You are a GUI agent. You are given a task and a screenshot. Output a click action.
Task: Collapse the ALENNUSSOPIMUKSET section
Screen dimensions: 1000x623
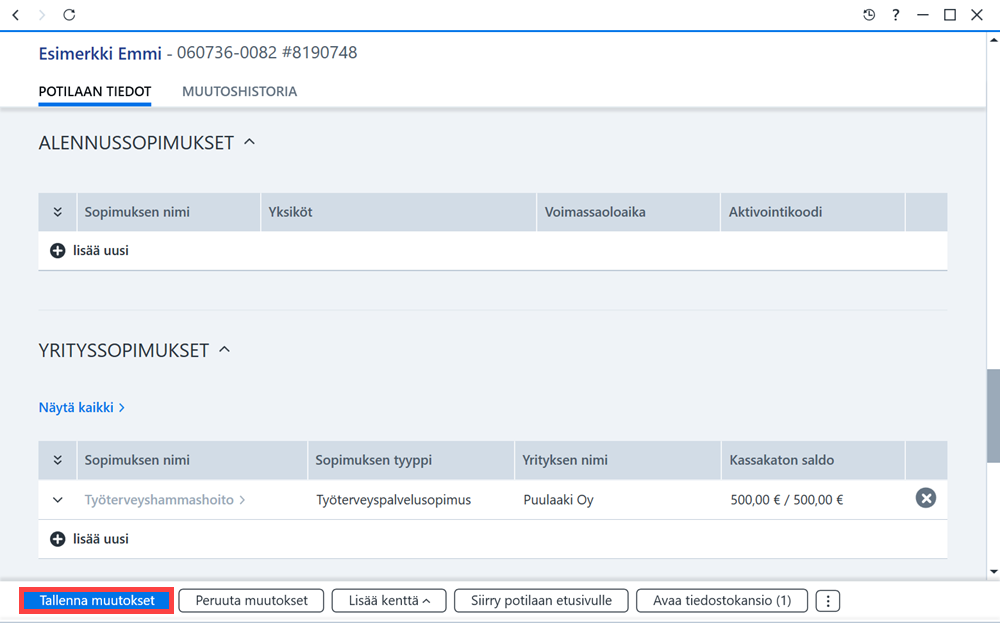click(x=249, y=142)
